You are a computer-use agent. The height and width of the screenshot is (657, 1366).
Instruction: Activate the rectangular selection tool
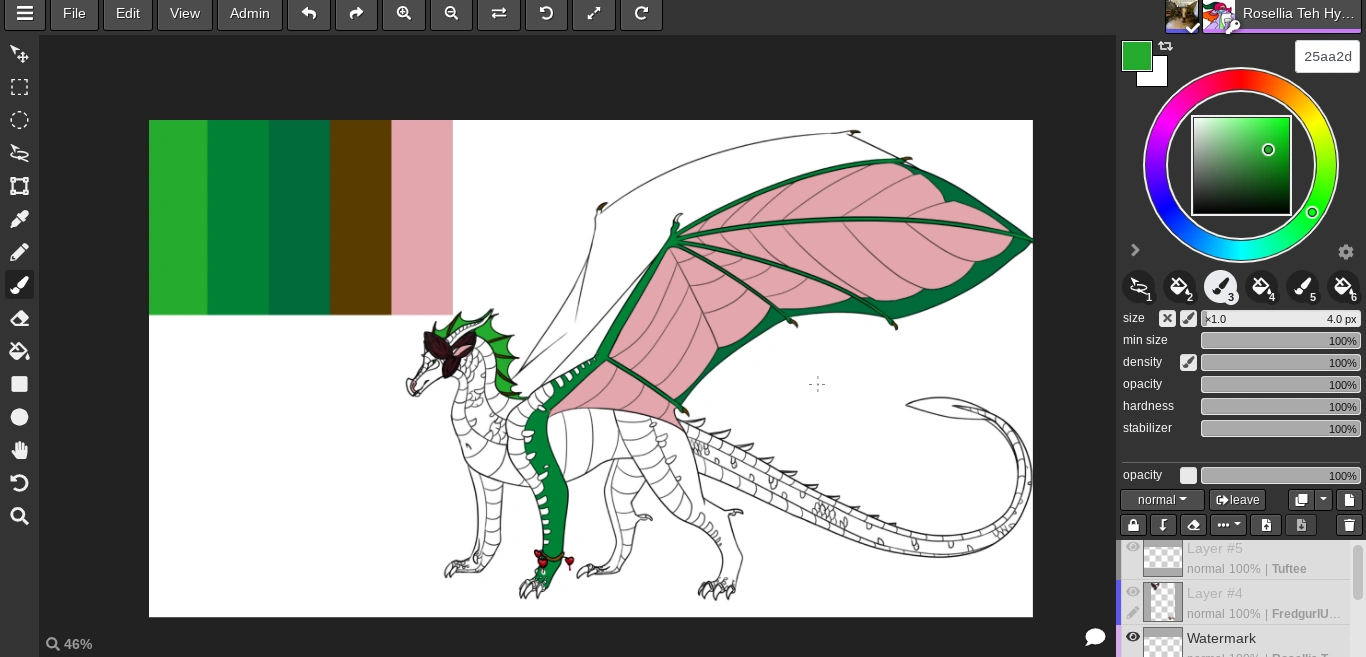(19, 87)
